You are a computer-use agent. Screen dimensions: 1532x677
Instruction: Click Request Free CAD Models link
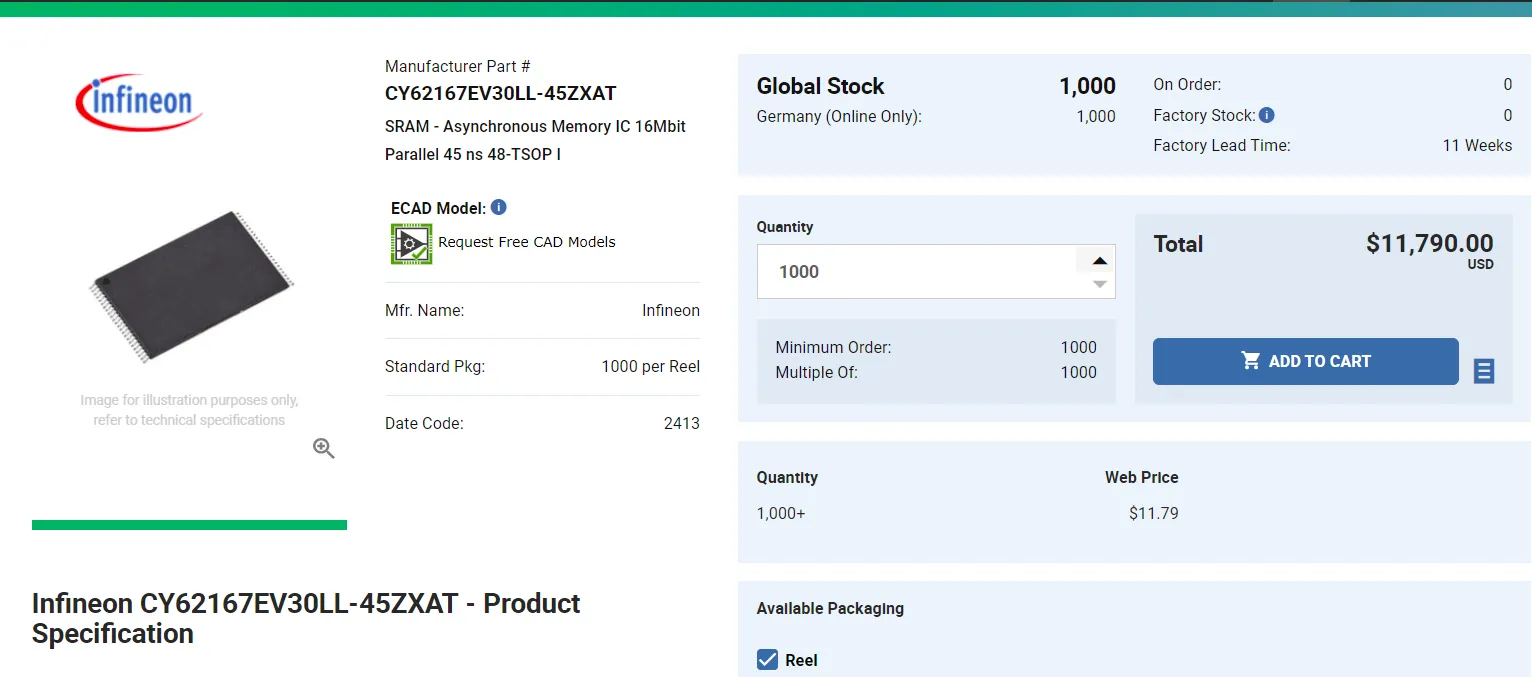[x=527, y=242]
